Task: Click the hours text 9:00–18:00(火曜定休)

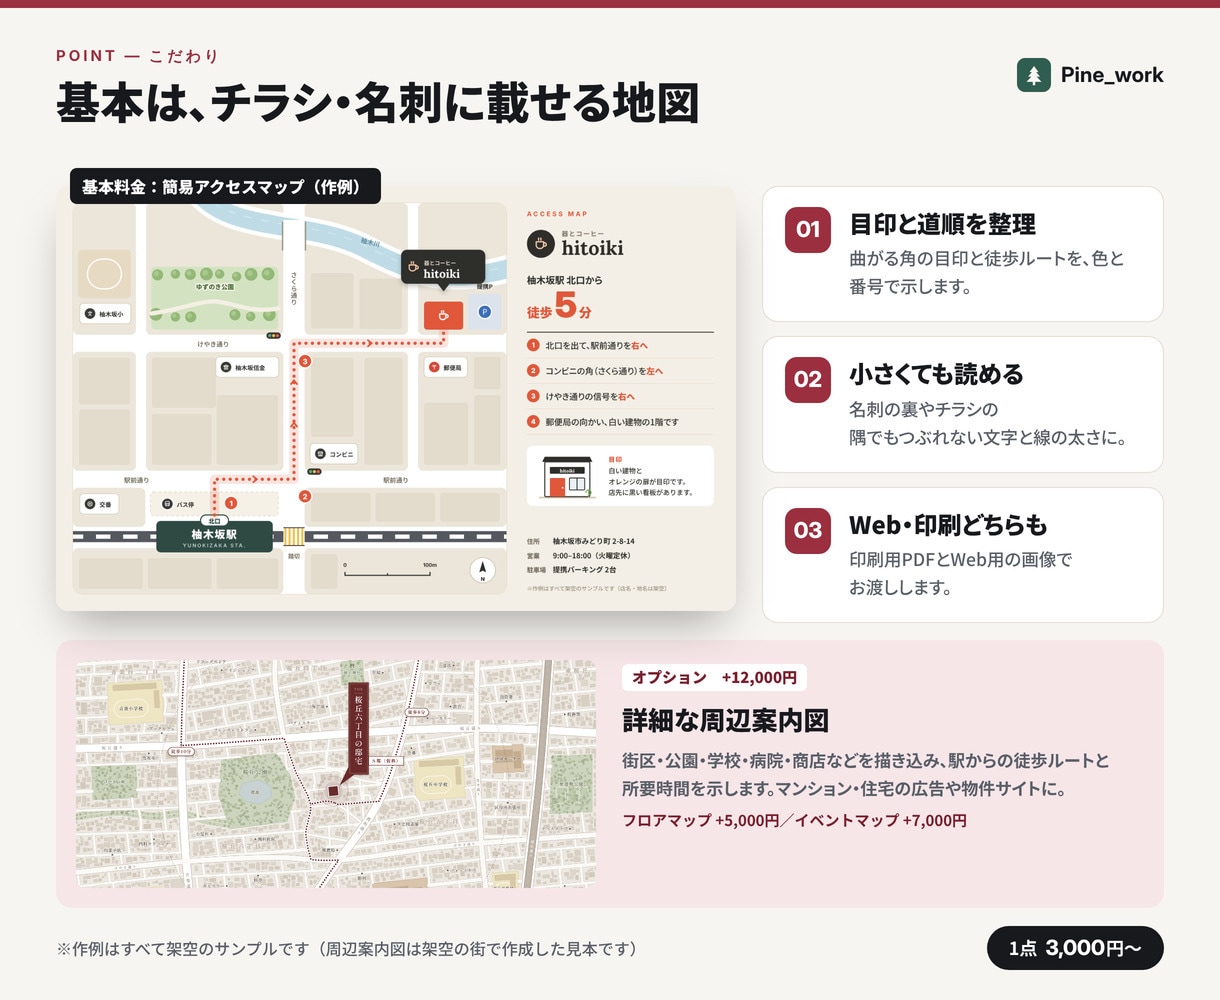Action: click(592, 555)
